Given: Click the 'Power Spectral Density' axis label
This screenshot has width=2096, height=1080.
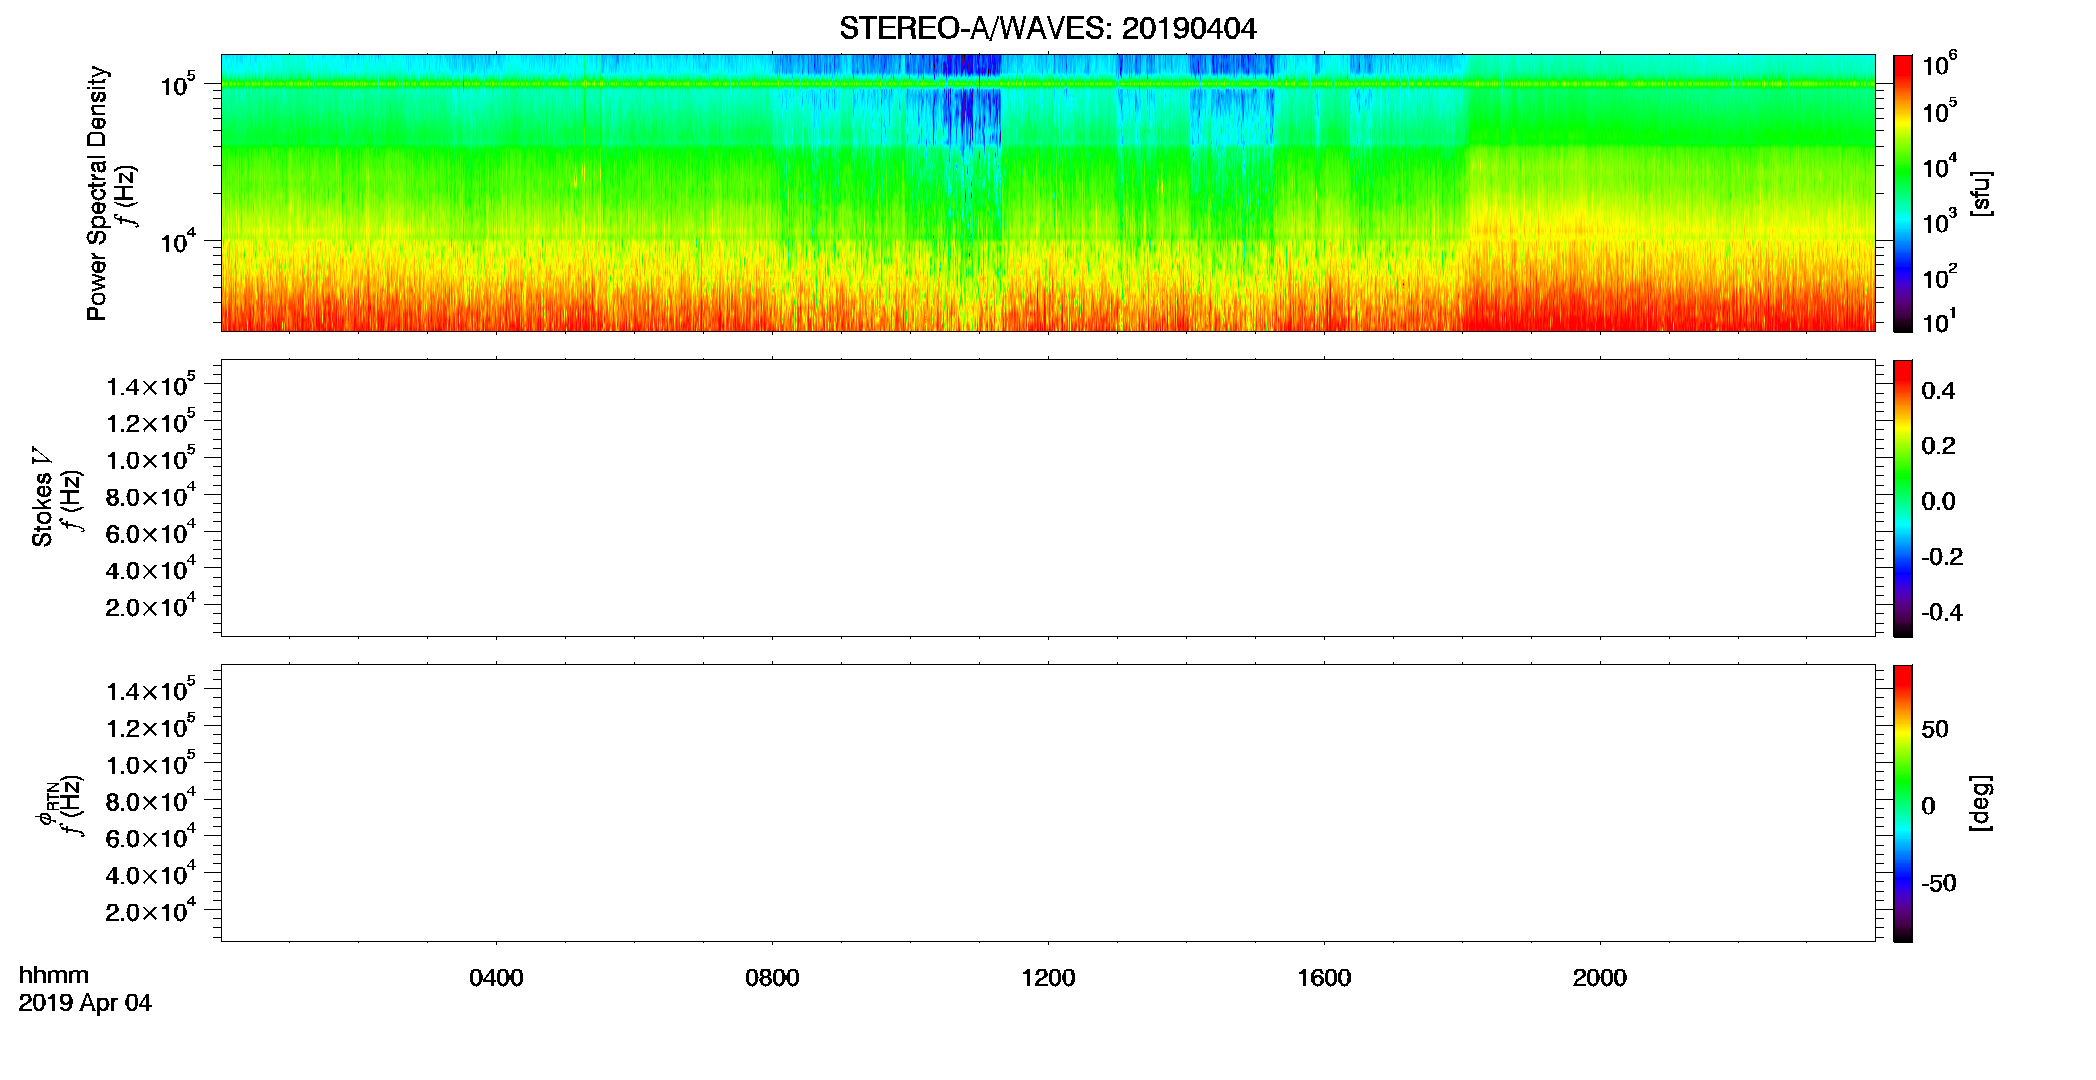Looking at the screenshot, I should (97, 193).
